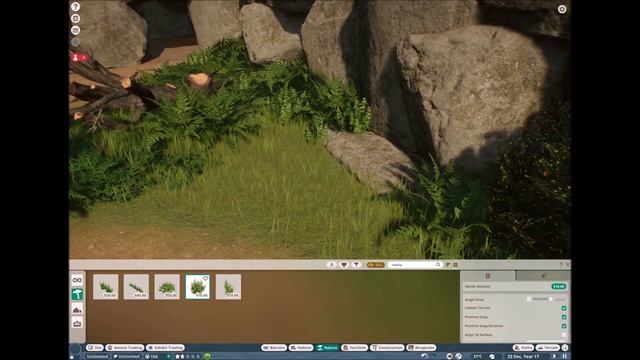Viewport: 640px width, 360px height.
Task: Select the fifth plant thumbnail
Action: [228, 287]
